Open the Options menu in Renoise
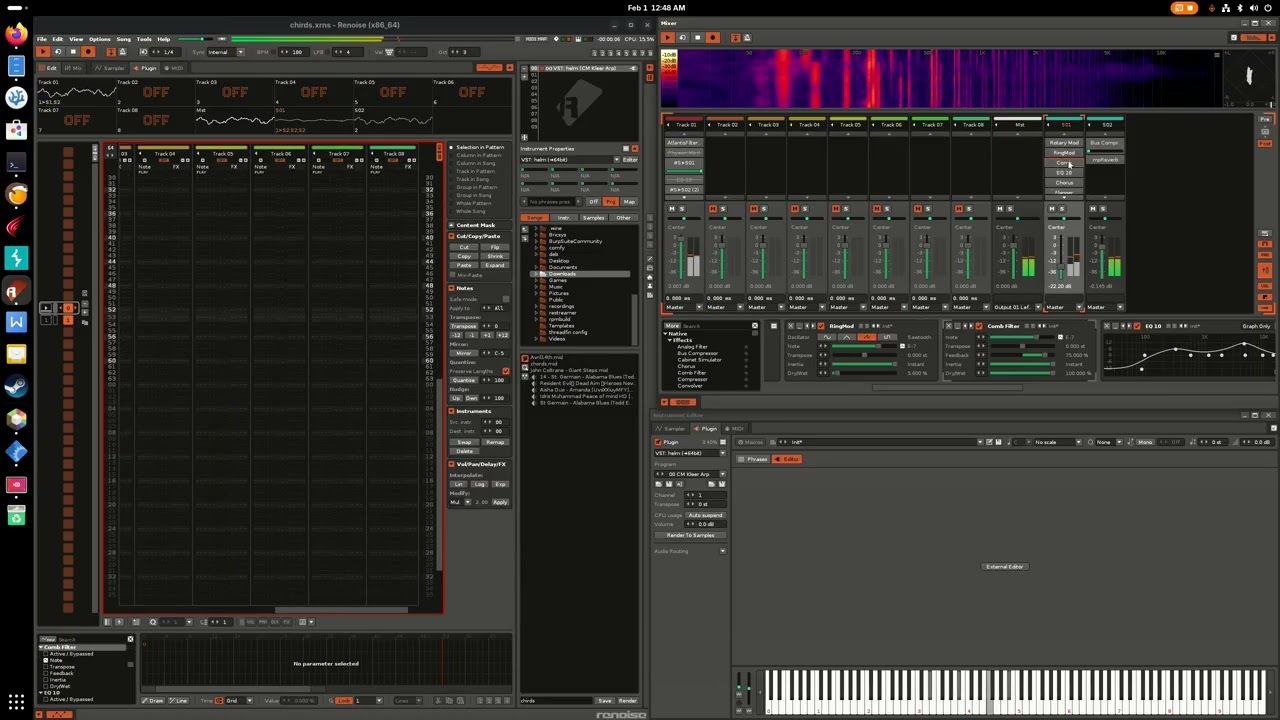This screenshot has width=1280, height=720. pyautogui.click(x=99, y=39)
